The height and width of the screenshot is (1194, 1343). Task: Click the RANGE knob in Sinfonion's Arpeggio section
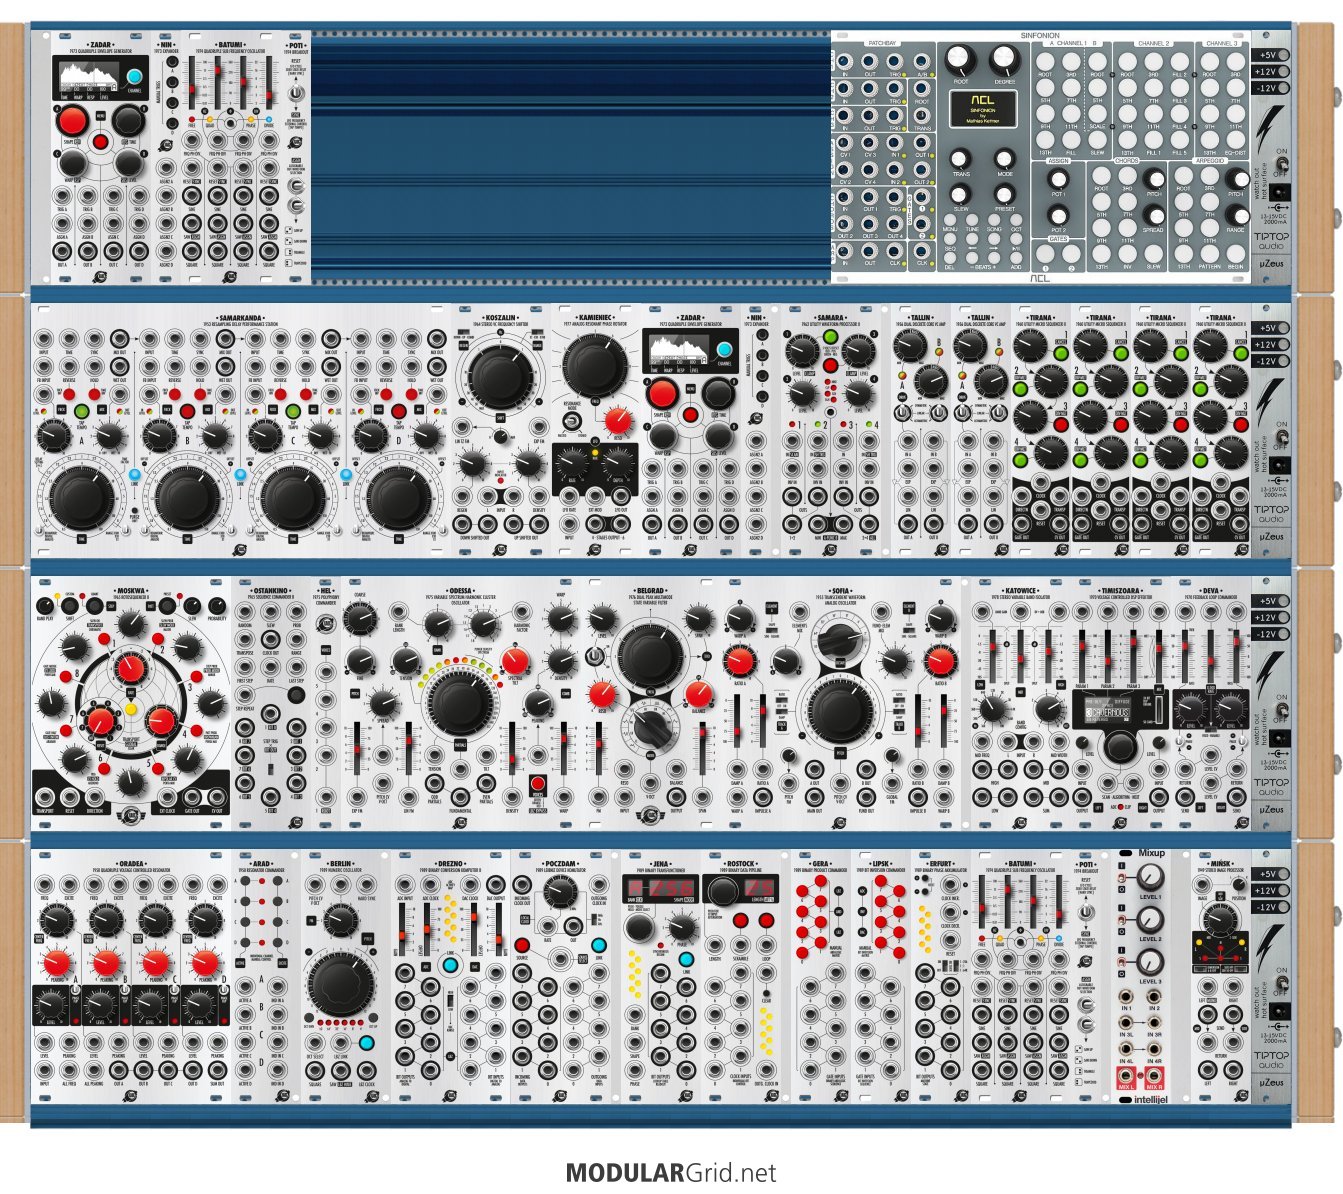tap(1237, 214)
